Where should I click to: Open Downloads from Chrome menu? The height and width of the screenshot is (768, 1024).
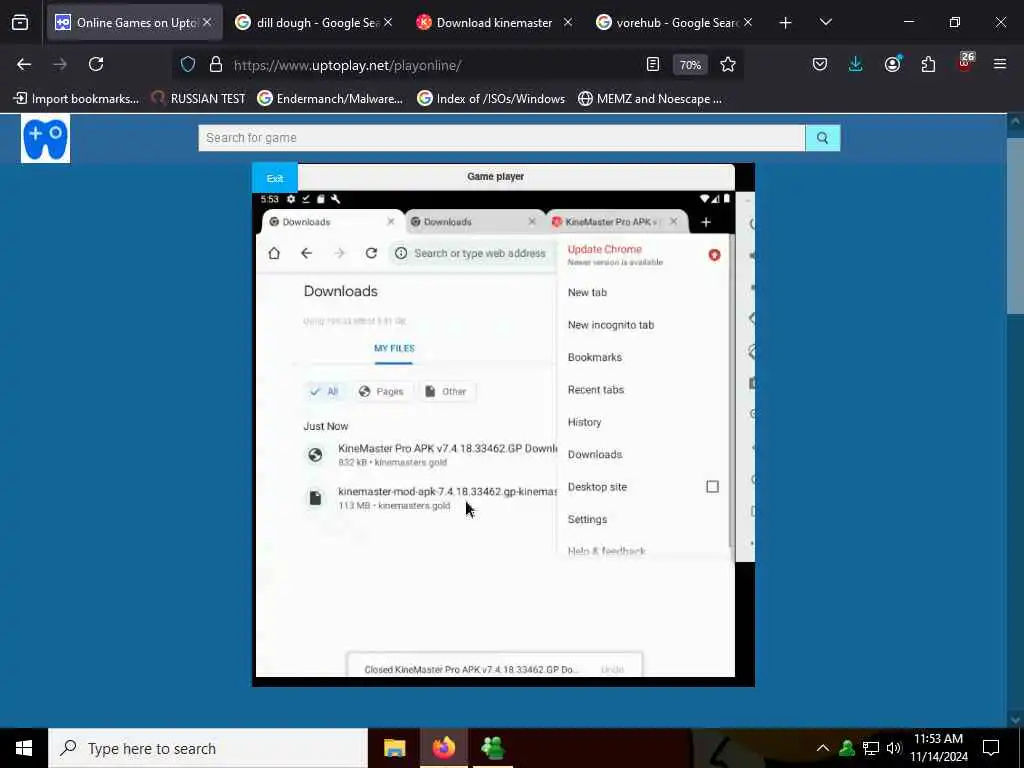tap(643, 454)
